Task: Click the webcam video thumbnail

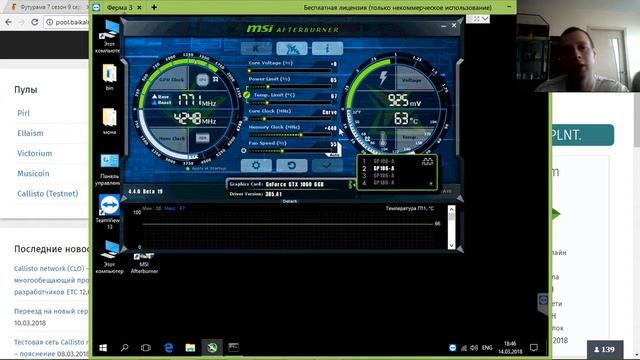Action: 578,46
